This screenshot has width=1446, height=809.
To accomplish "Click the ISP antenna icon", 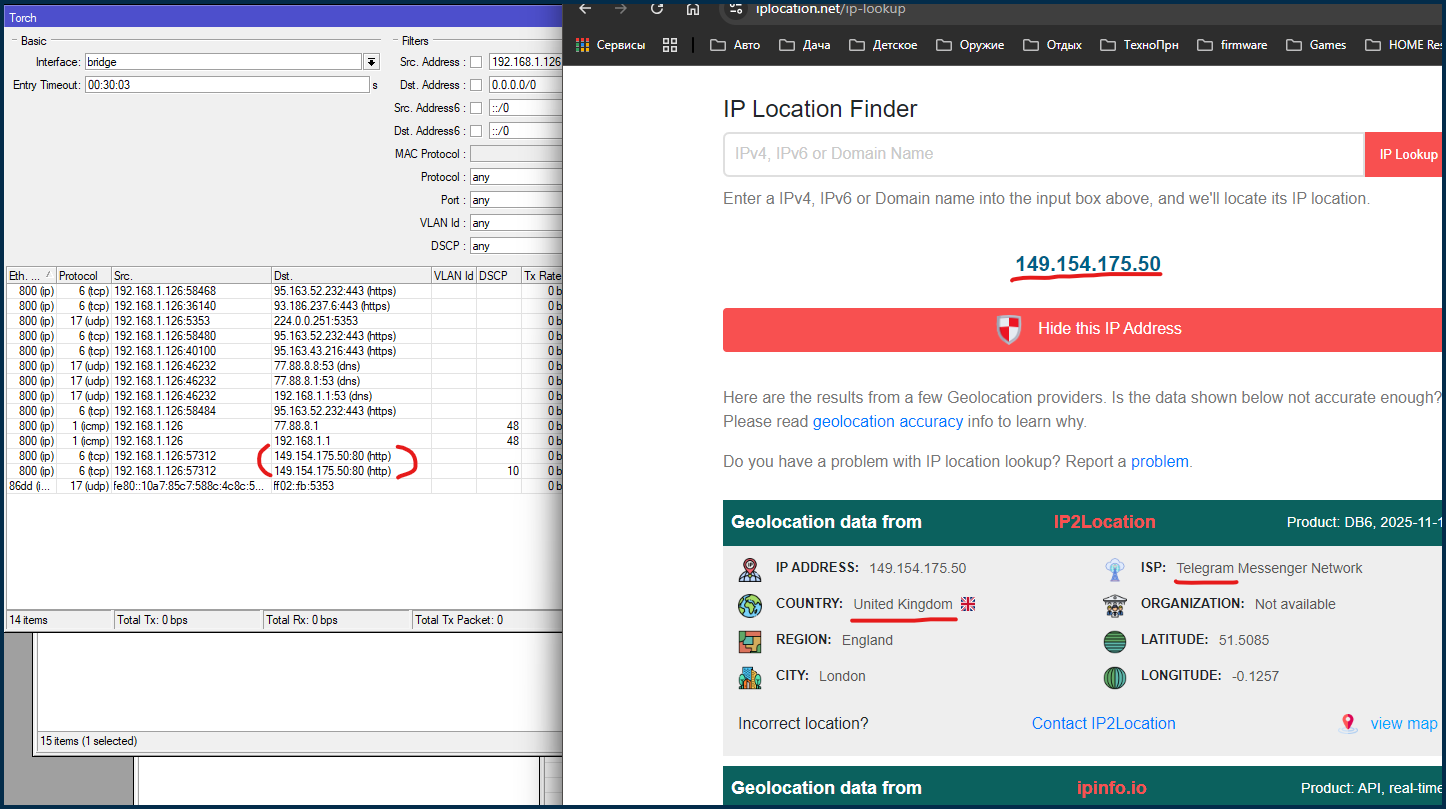I will 1115,569.
